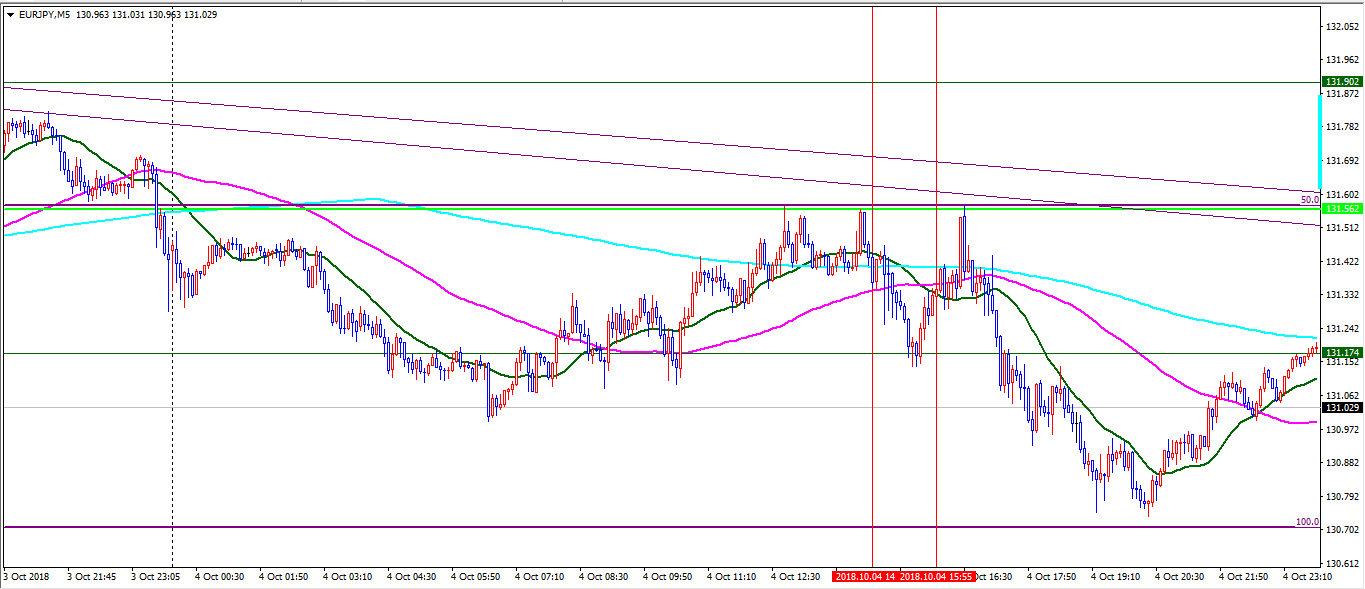Click the red 2018.10.04 15:55 time label
The width and height of the screenshot is (1365, 589).
tap(935, 577)
